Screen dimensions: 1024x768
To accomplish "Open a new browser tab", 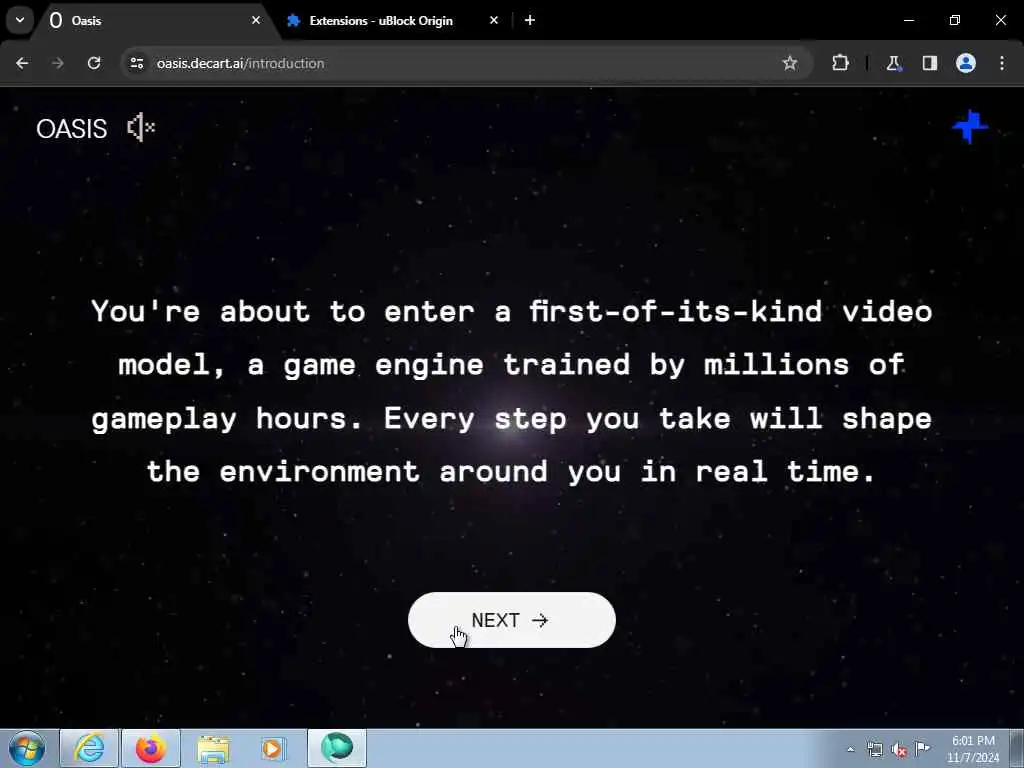I will coord(530,20).
